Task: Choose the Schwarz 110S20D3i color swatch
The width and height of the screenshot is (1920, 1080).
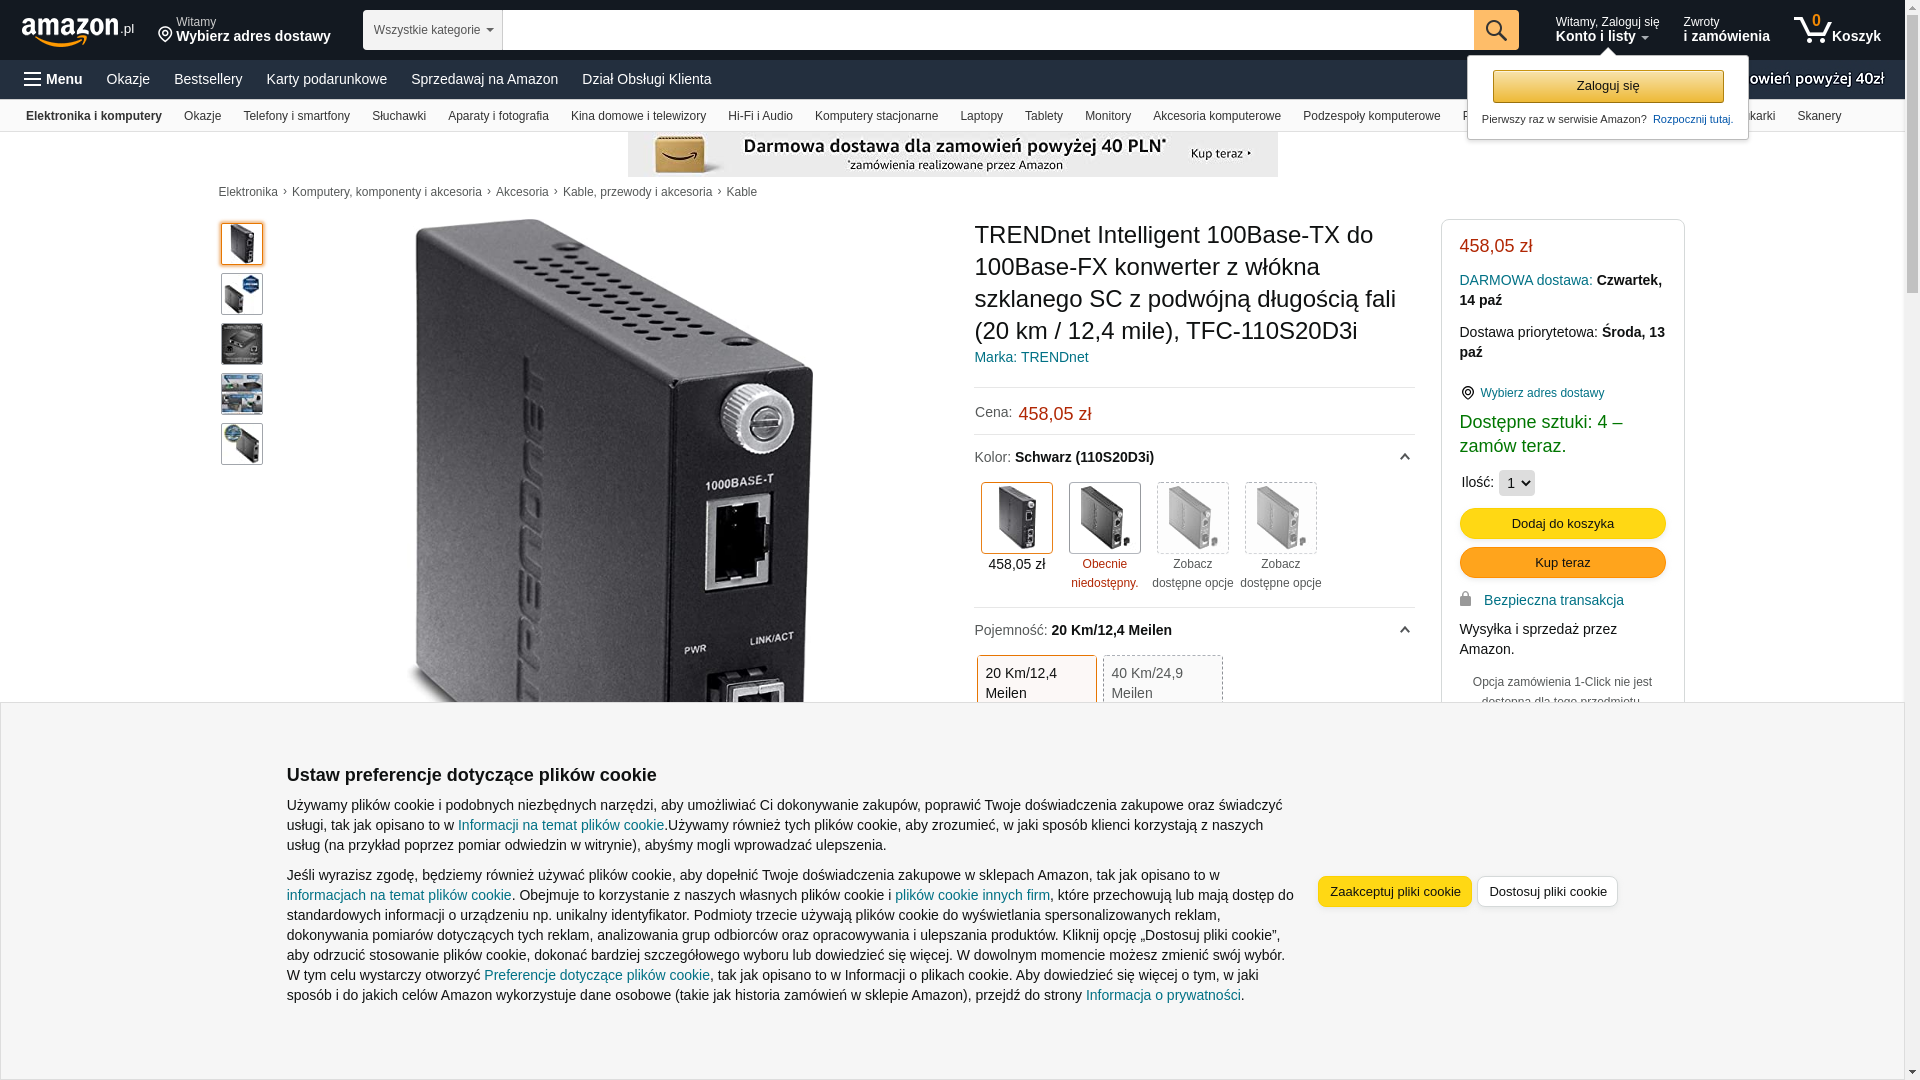Action: (x=1017, y=518)
